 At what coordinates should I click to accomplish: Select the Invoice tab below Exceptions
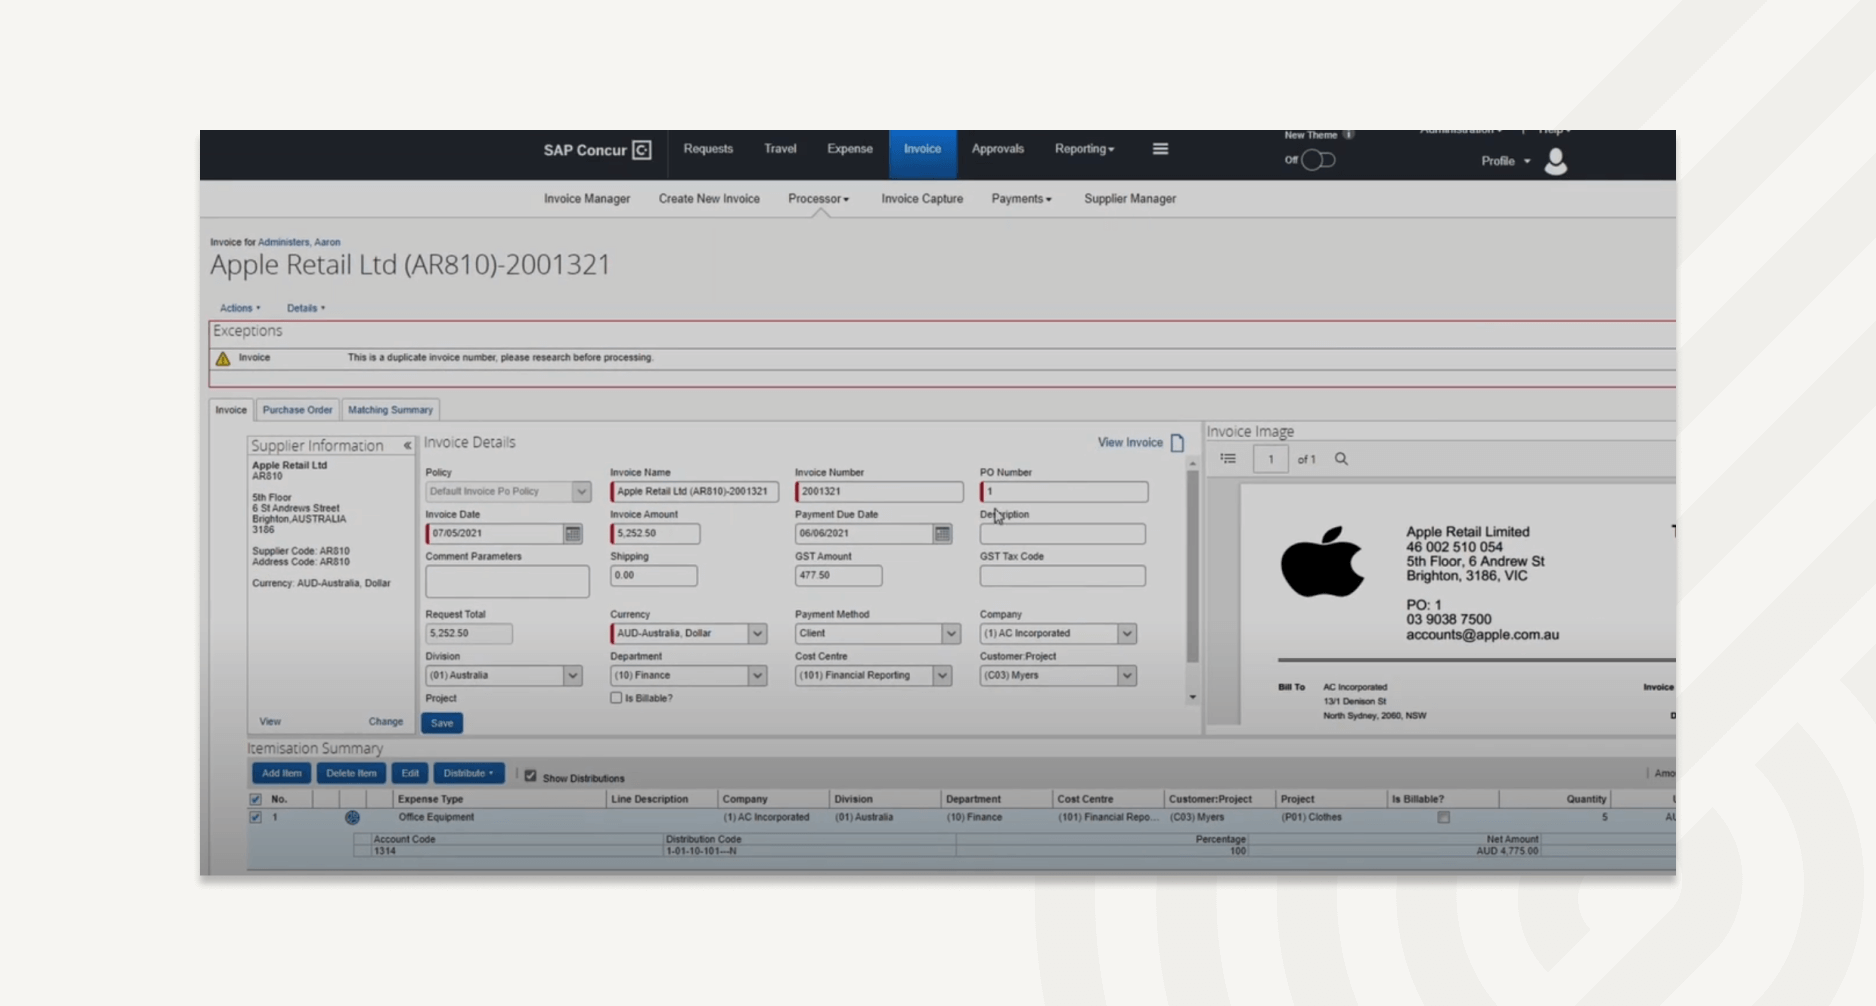tap(230, 410)
